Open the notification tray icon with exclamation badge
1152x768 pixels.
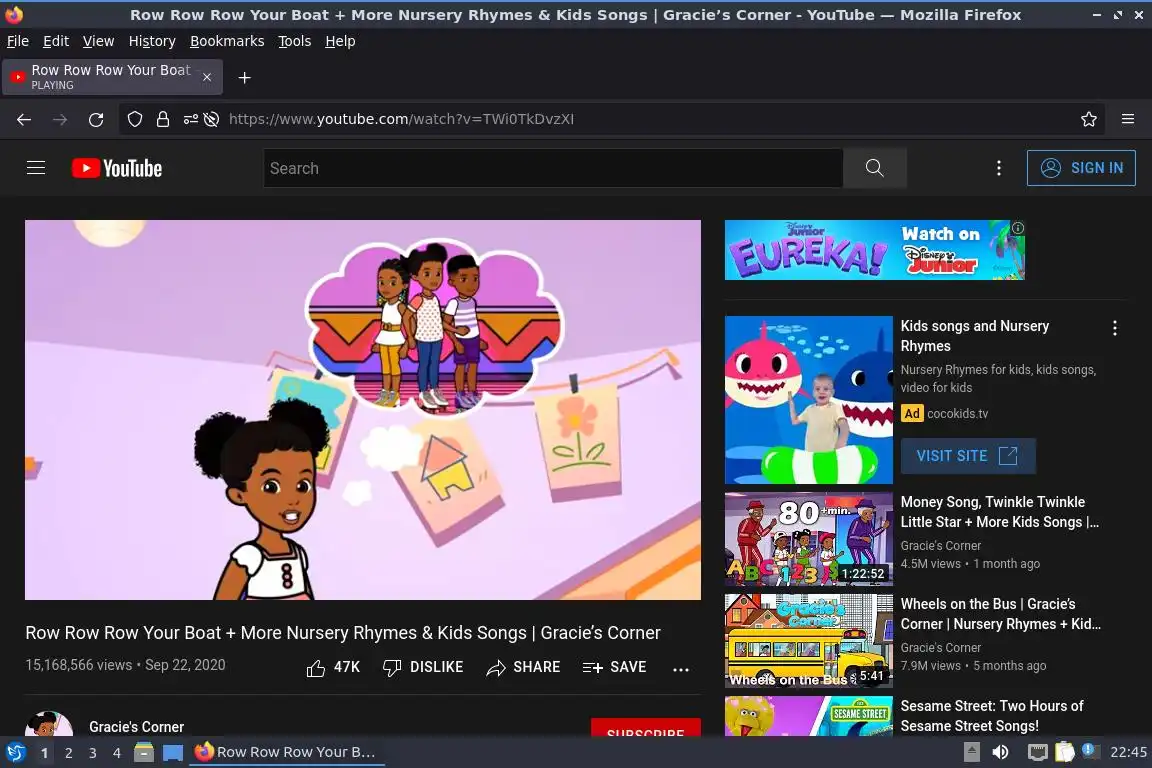click(1091, 752)
